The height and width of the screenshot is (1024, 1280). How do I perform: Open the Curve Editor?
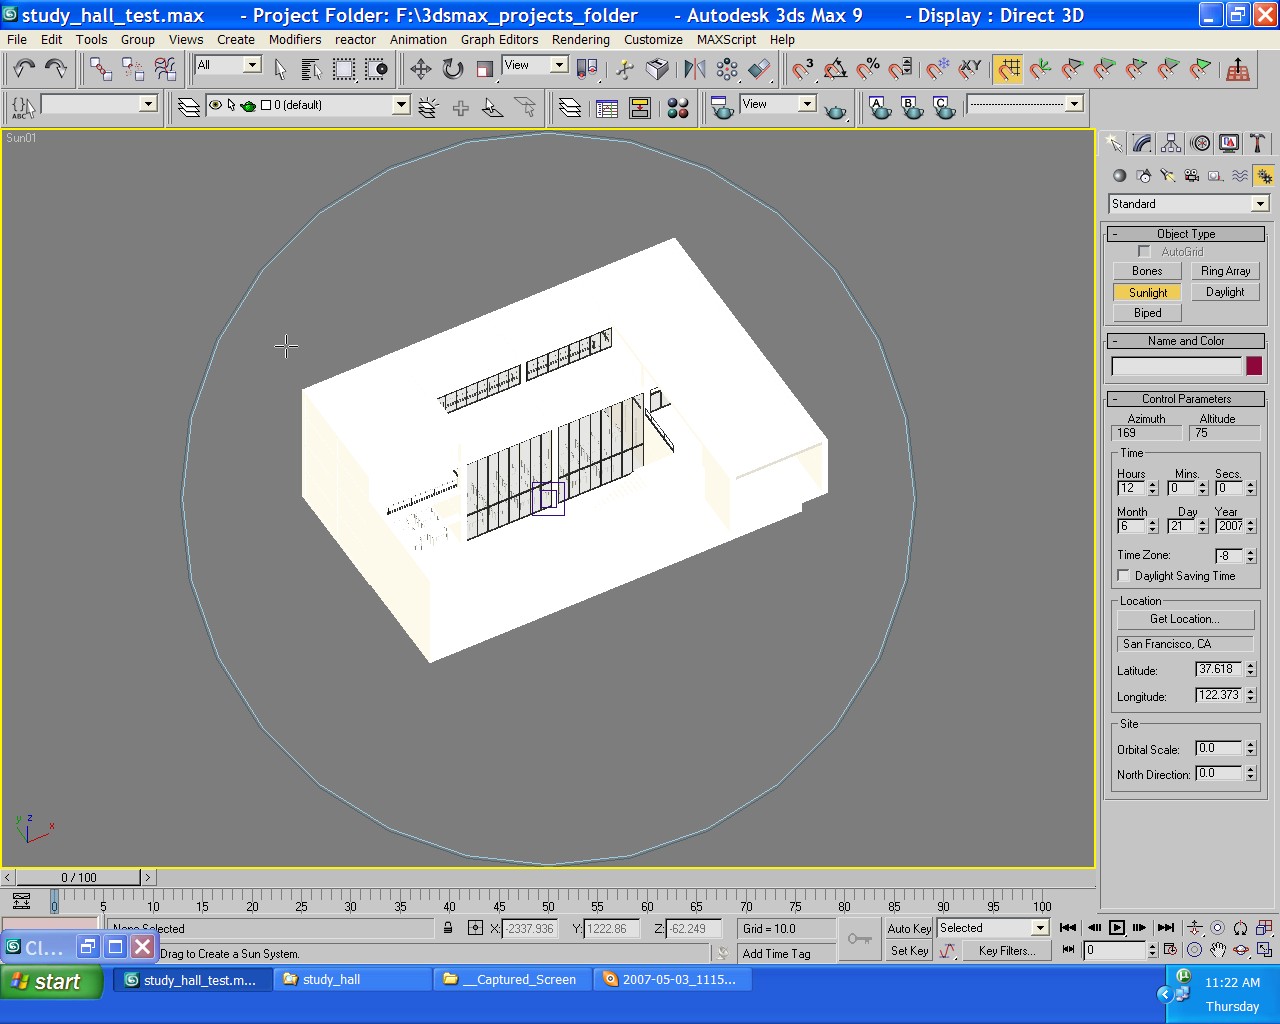coord(606,107)
